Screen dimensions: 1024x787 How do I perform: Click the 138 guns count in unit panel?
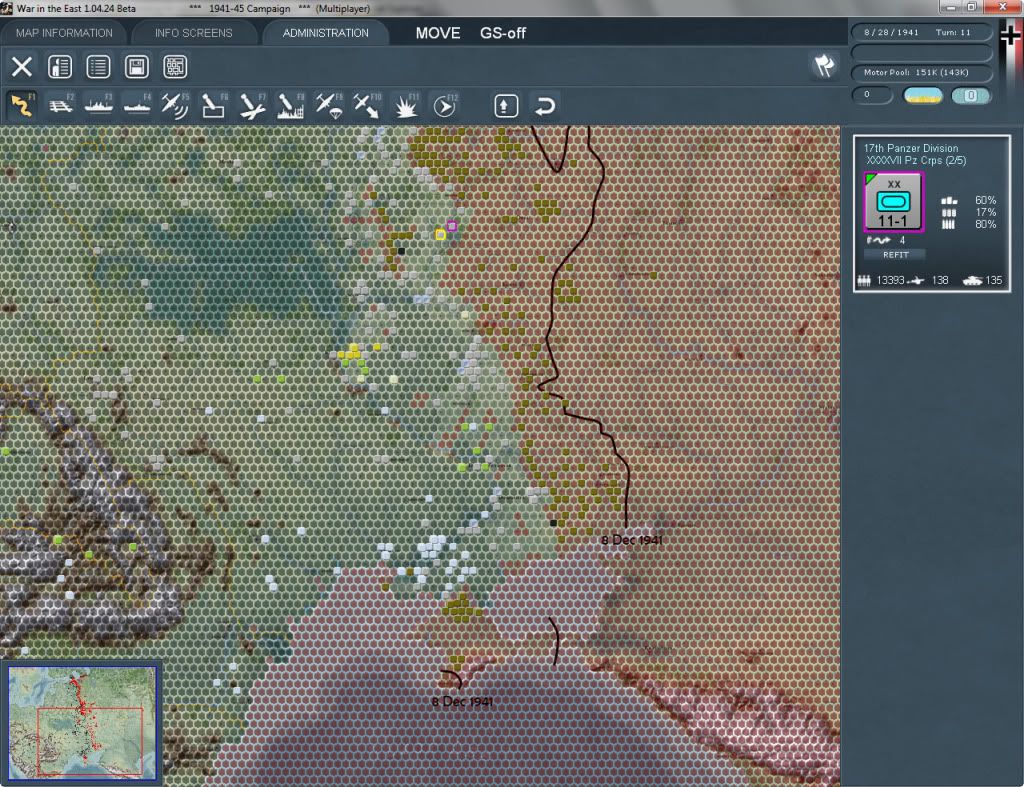click(940, 280)
